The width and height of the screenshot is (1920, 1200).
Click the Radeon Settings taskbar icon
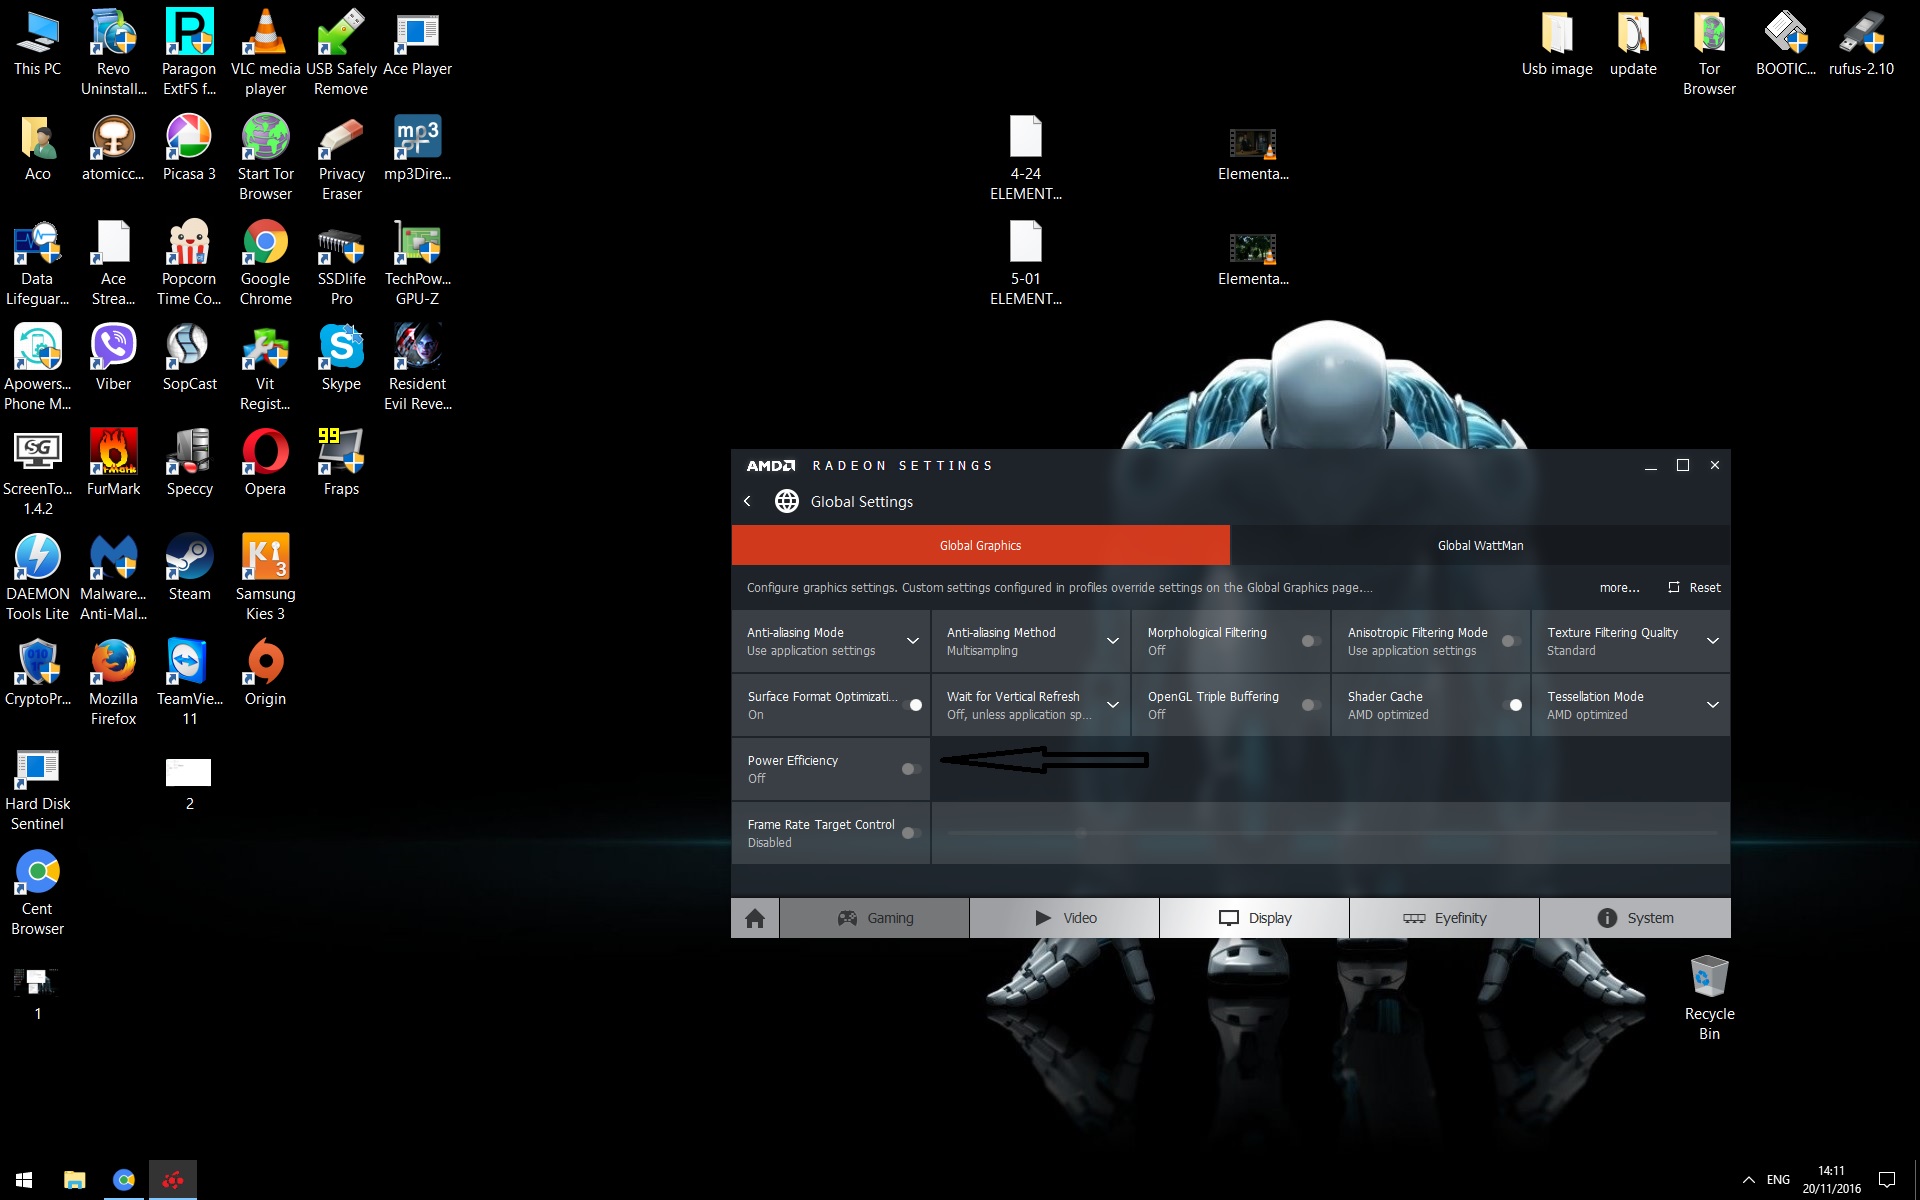pos(173,1180)
